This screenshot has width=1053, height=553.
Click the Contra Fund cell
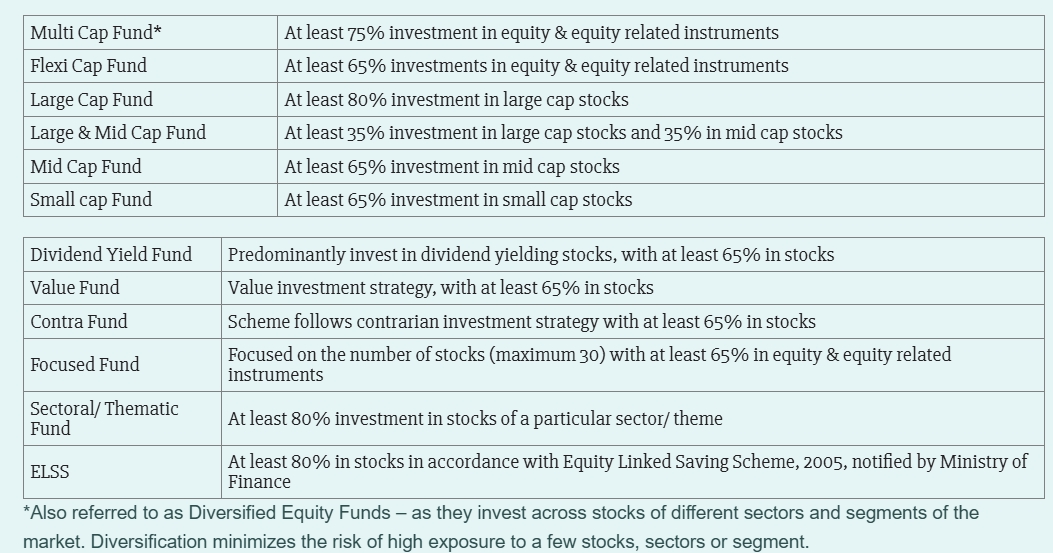click(x=123, y=321)
